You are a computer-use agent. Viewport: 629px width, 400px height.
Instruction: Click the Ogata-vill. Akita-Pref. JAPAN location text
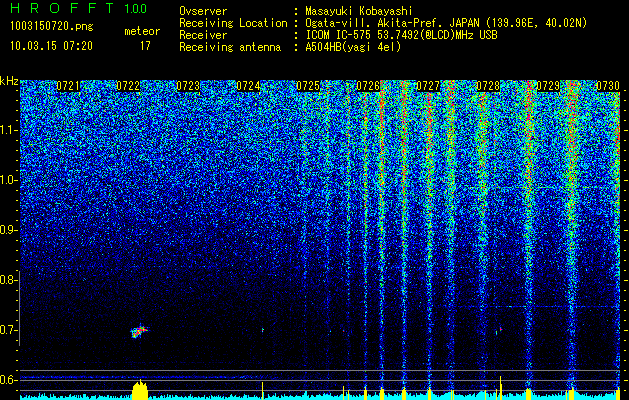click(446, 23)
